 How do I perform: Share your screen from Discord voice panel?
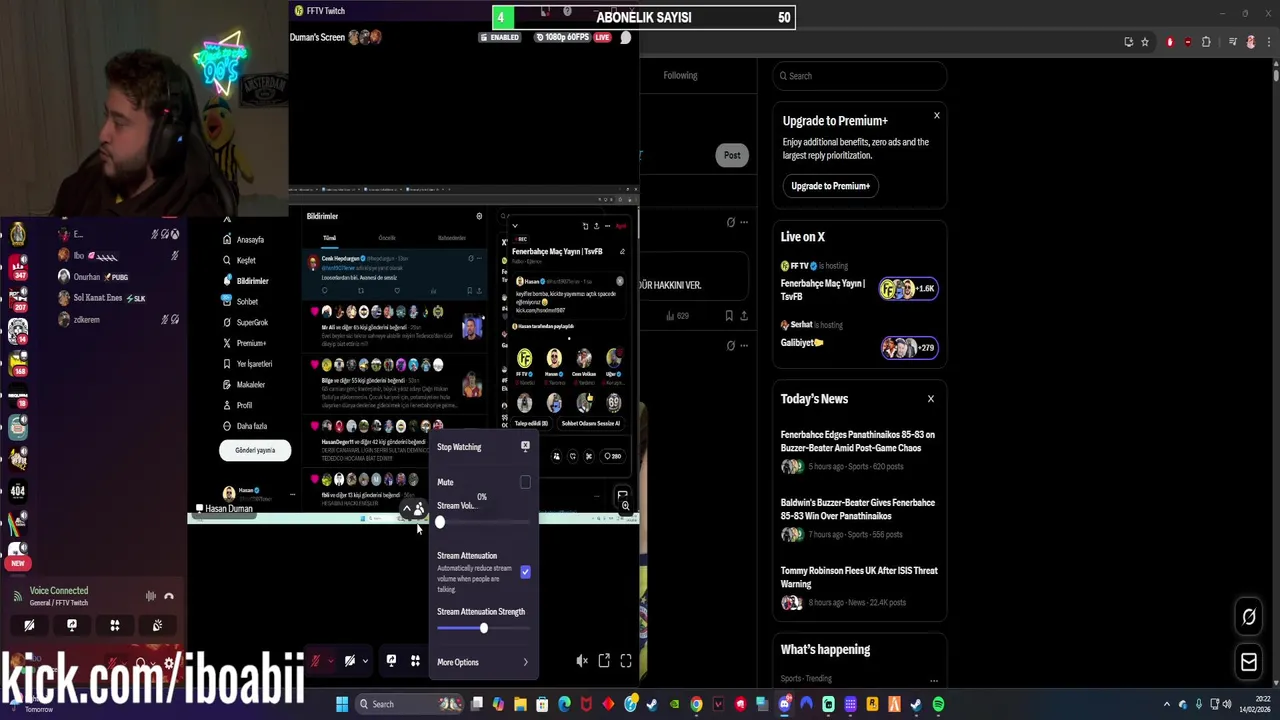pyautogui.click(x=72, y=625)
